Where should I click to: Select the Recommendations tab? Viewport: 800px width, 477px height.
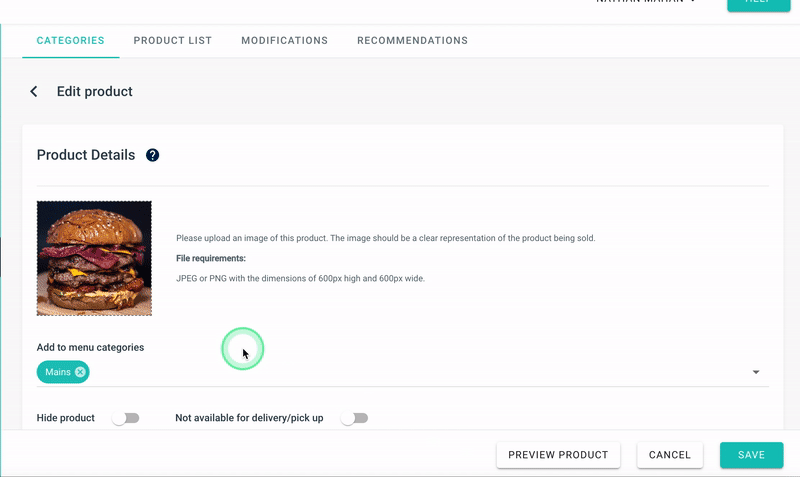(412, 41)
